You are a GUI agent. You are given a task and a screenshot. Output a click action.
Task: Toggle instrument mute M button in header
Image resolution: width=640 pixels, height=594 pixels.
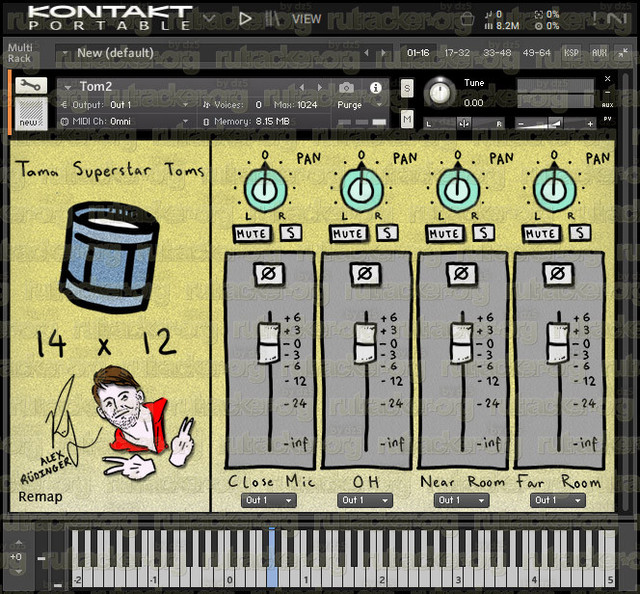(407, 119)
